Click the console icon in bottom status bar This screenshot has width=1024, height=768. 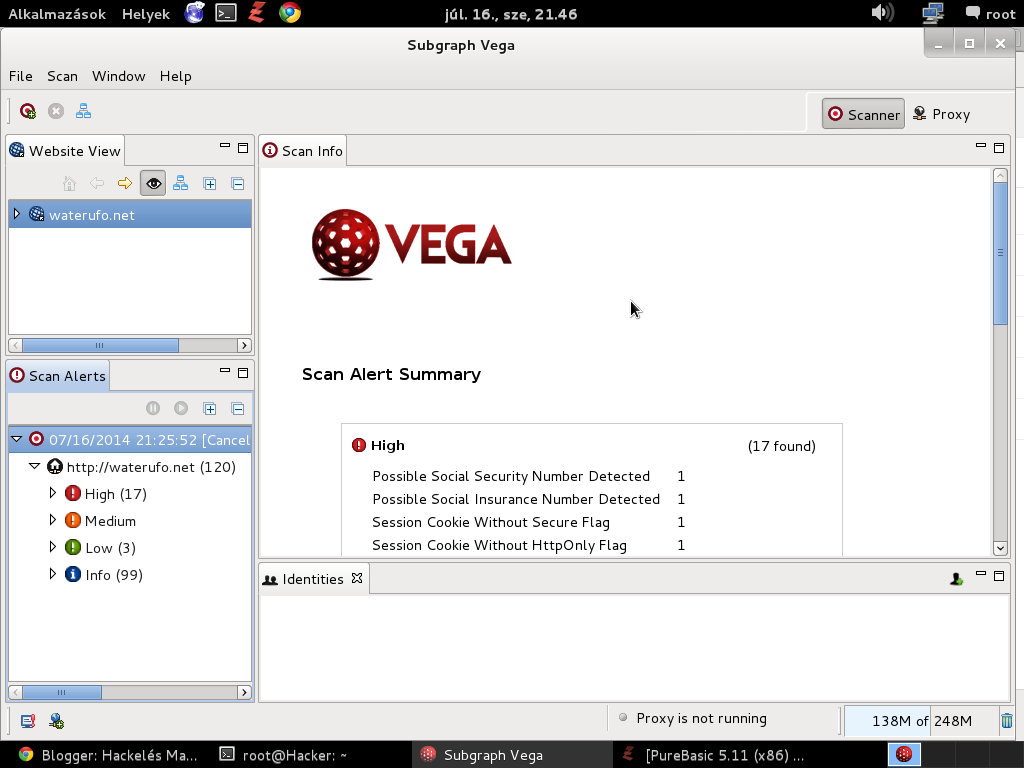click(x=27, y=721)
